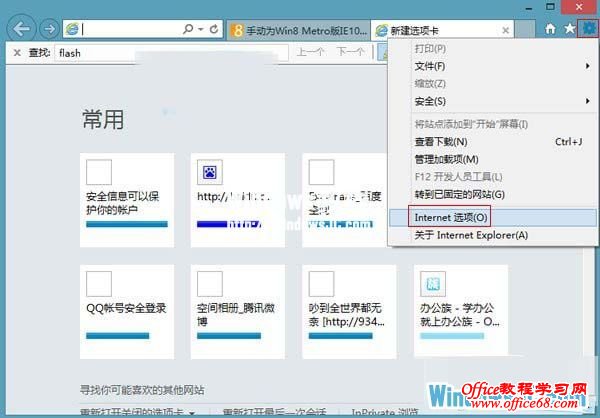Close the find bar with X
Screen dimensions: 600x418
[17, 52]
